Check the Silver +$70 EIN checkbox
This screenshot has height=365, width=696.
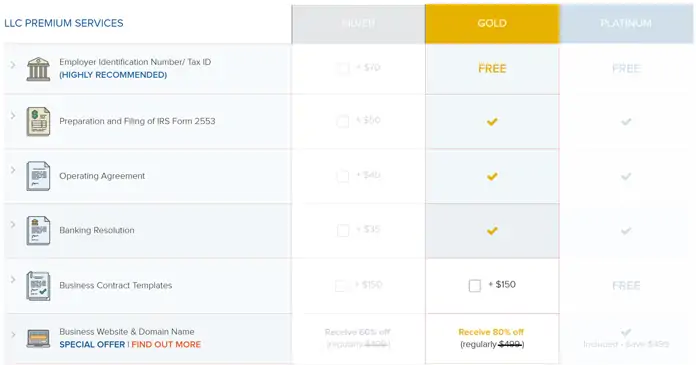tap(343, 68)
